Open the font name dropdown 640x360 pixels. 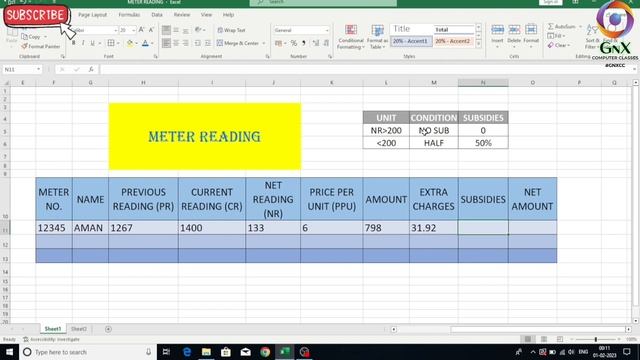tap(116, 30)
